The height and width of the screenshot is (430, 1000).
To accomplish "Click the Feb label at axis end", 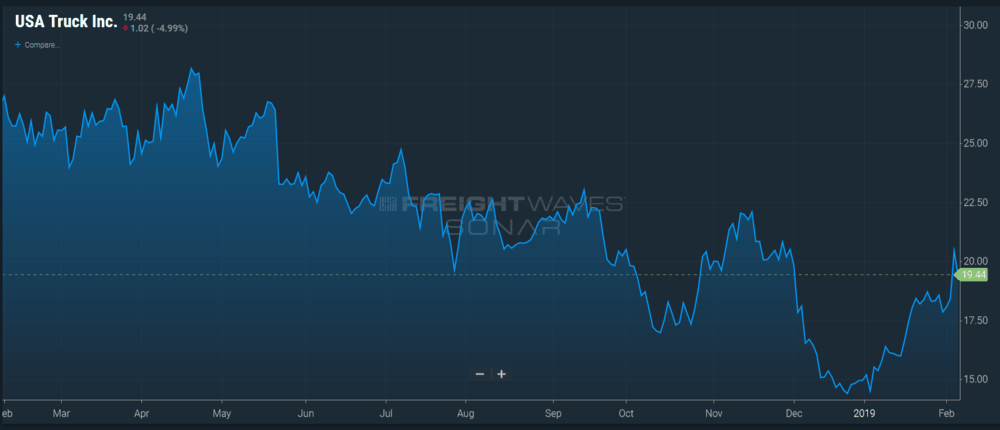I will pyautogui.click(x=946, y=413).
